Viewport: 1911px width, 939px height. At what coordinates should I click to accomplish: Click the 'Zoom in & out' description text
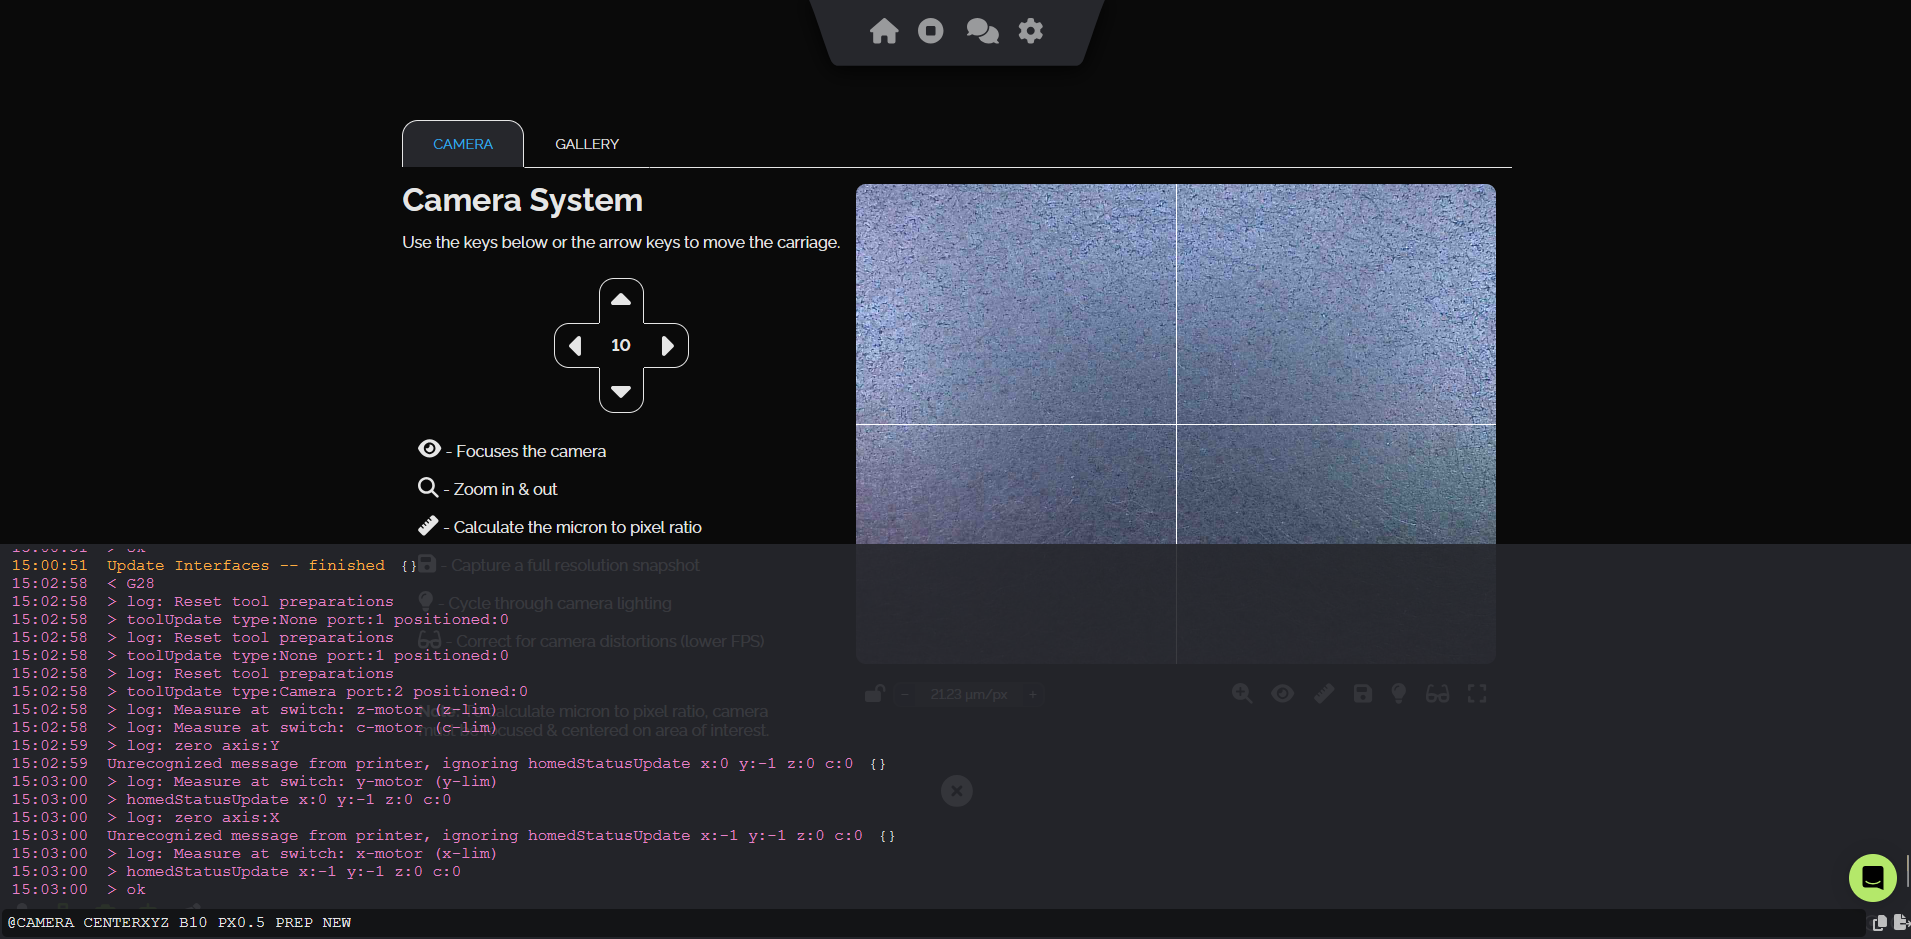click(505, 489)
